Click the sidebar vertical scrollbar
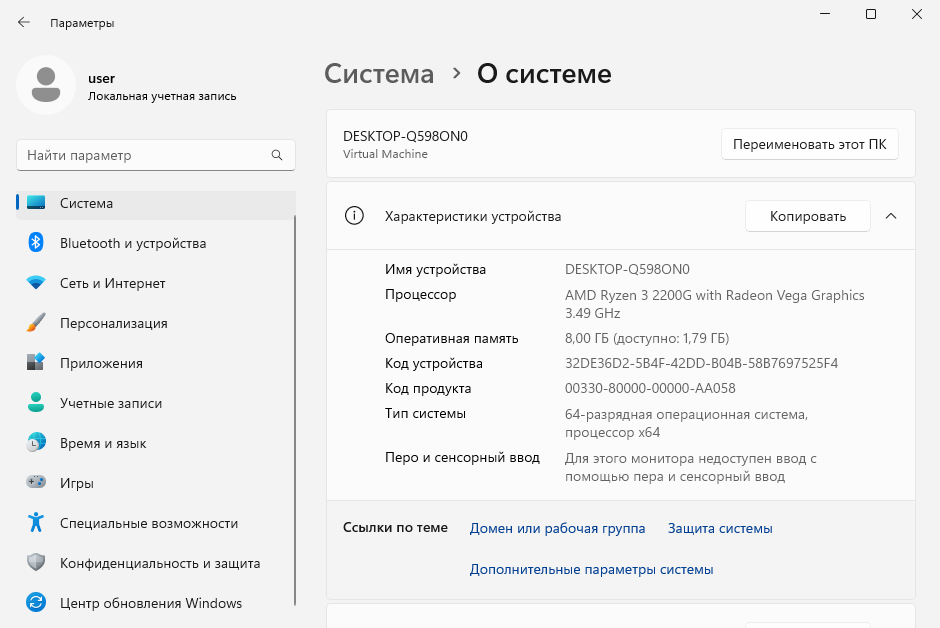The height and width of the screenshot is (628, 940). pyautogui.click(x=295, y=410)
